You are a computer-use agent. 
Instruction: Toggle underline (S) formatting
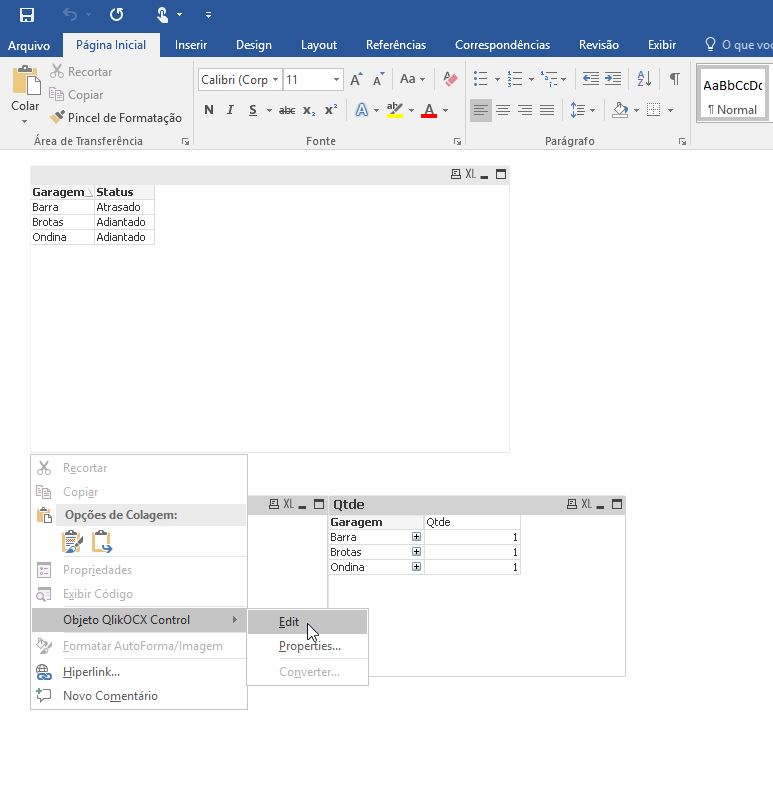click(253, 110)
